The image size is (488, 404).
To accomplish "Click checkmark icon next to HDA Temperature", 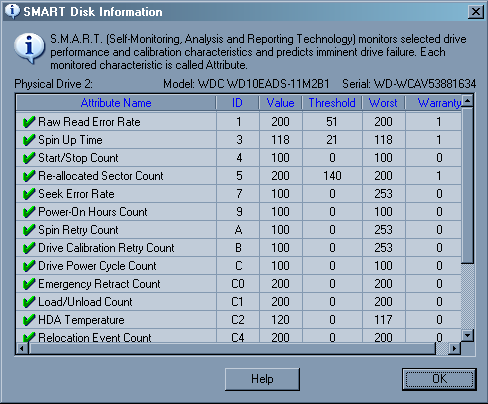I will pos(29,320).
